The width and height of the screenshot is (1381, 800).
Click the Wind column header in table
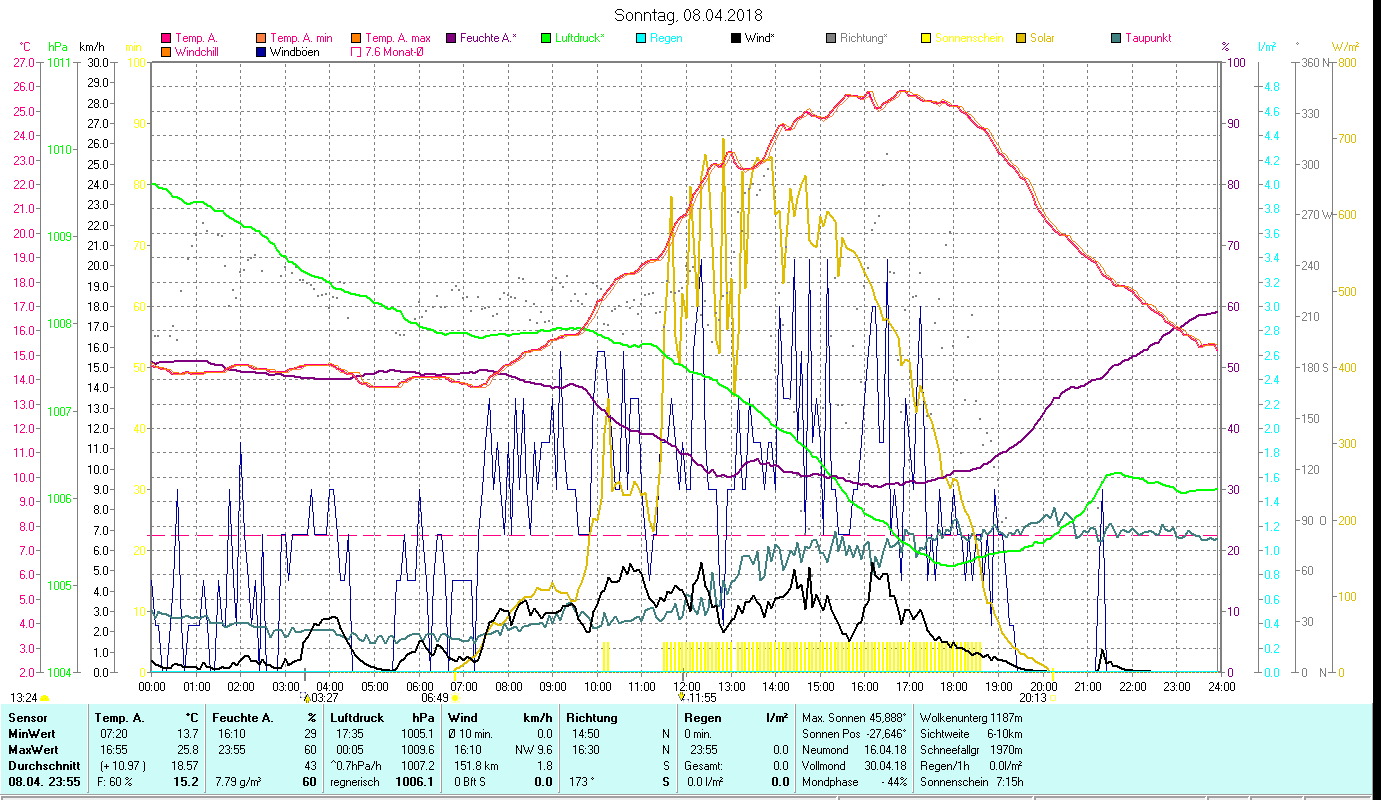[x=463, y=718]
